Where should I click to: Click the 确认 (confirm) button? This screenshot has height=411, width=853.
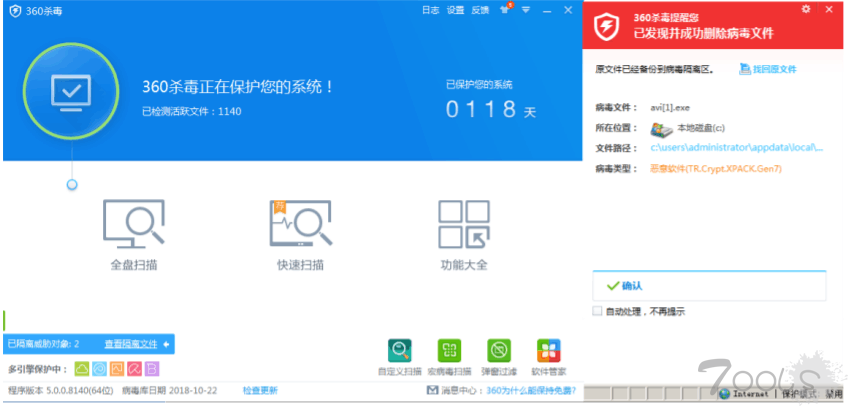coord(709,286)
